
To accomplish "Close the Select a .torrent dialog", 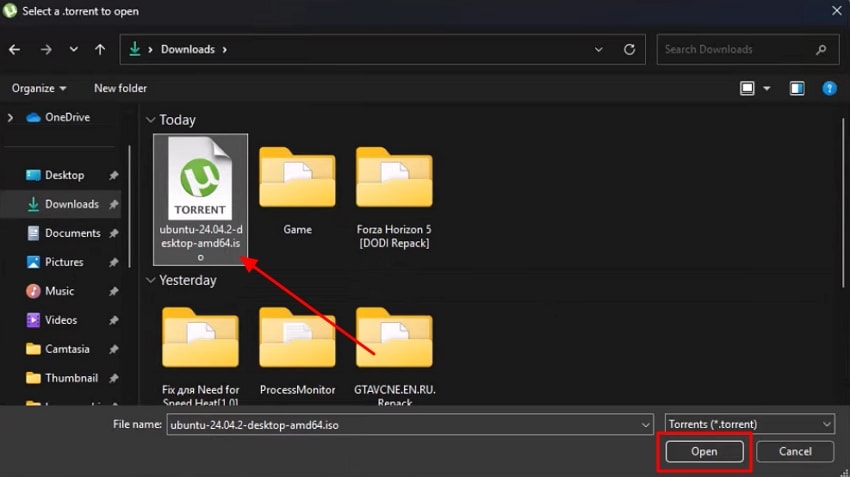I will coord(836,11).
